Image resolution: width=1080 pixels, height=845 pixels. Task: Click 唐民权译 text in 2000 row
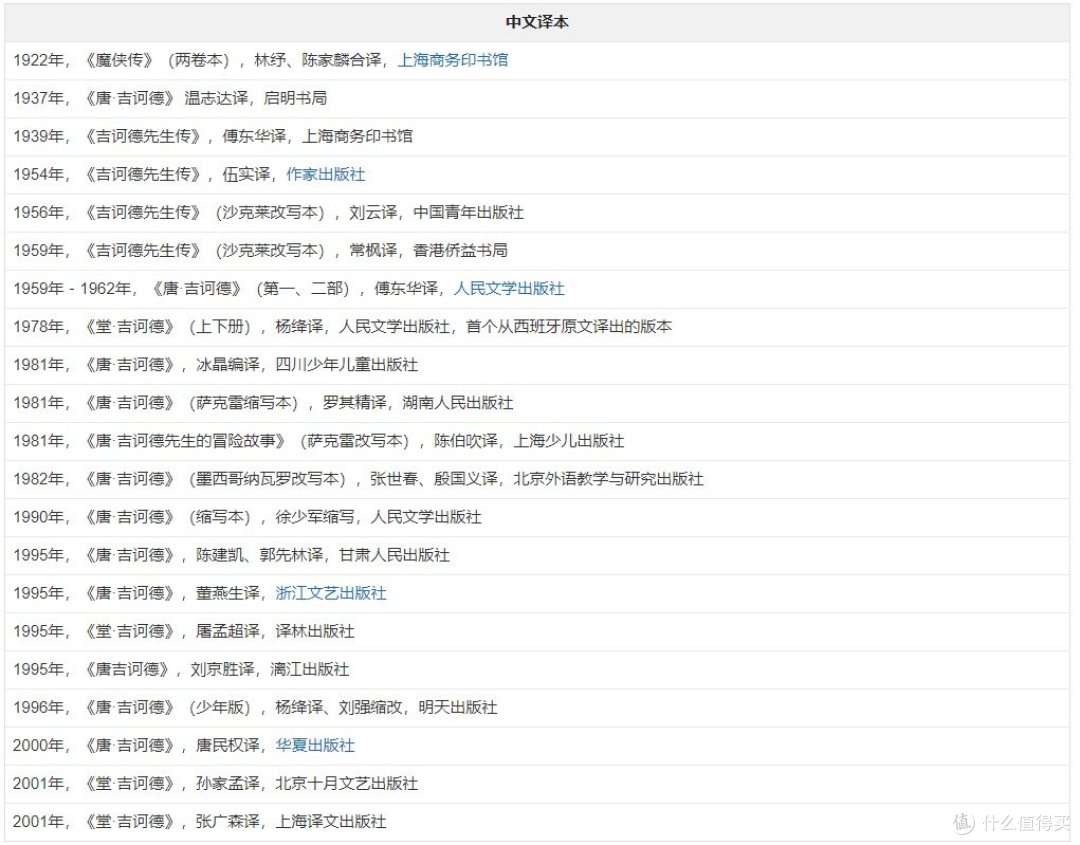[x=227, y=745]
